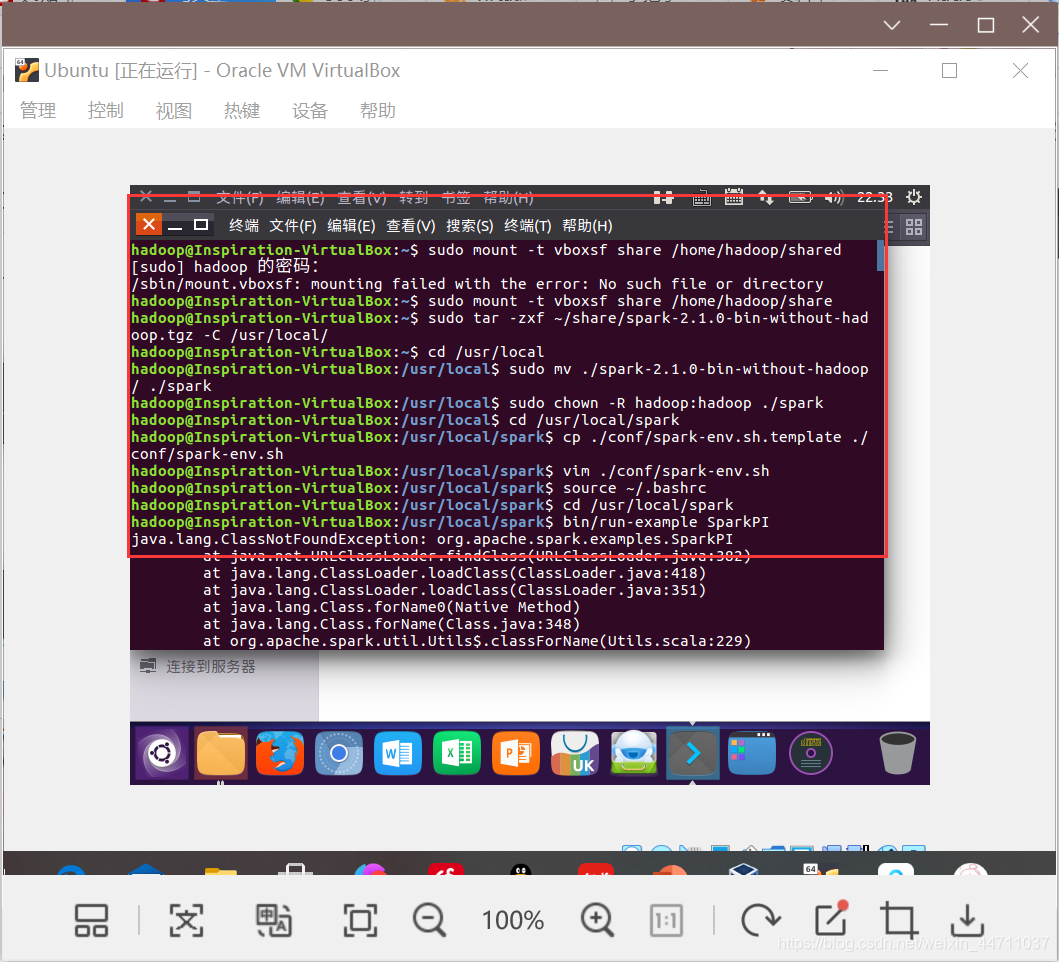Viewport: 1059px width, 962px height.
Task: Open 热键 menu in VirtualBox
Action: [242, 110]
